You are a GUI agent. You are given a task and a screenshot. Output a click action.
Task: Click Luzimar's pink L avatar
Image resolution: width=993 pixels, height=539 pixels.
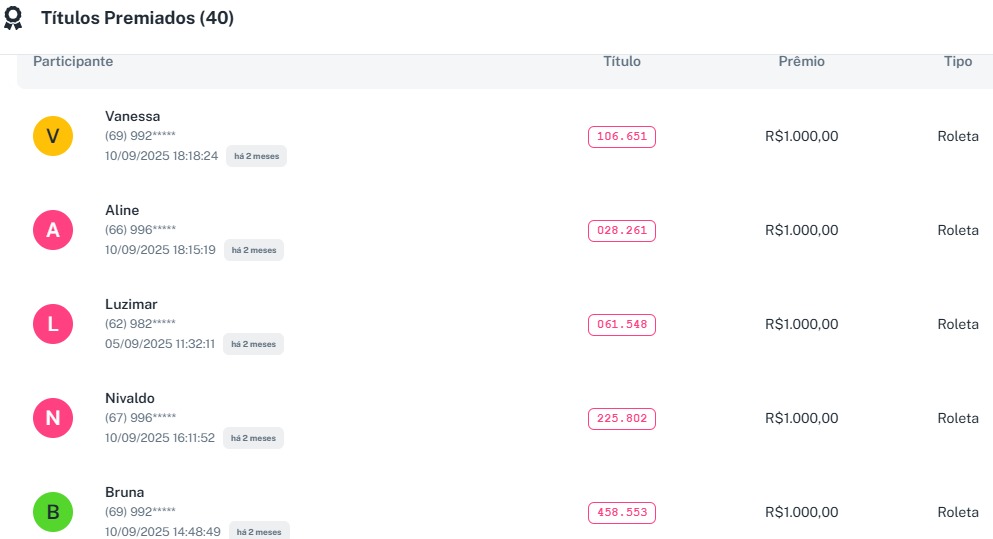pos(53,324)
